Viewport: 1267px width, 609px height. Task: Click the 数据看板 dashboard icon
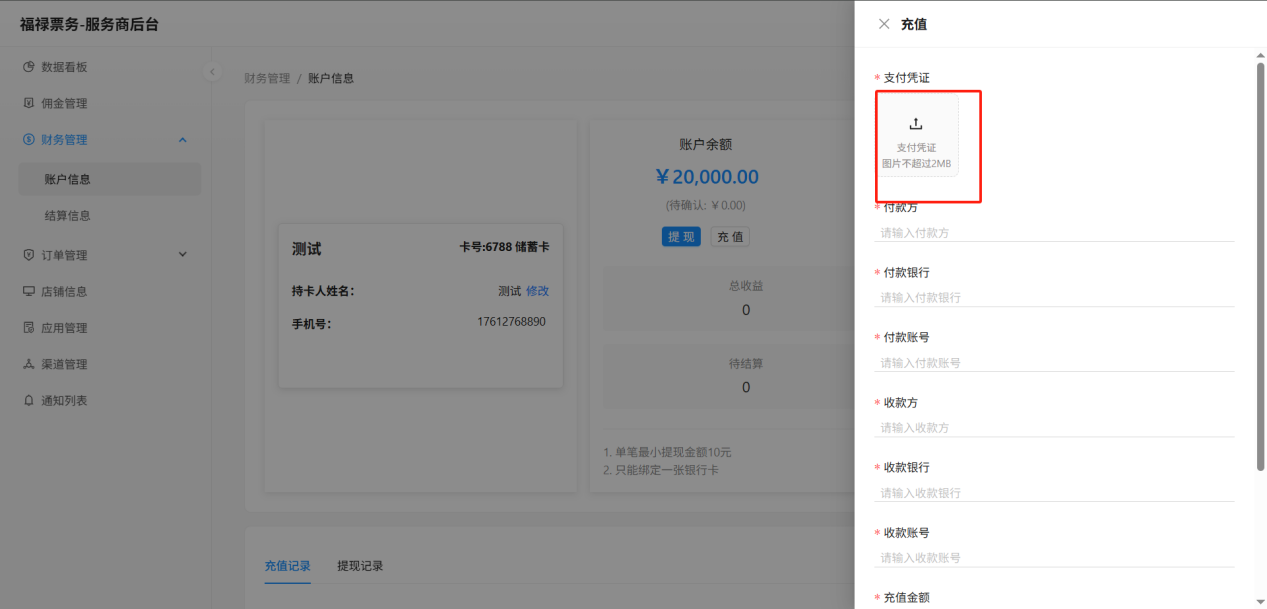(x=29, y=67)
